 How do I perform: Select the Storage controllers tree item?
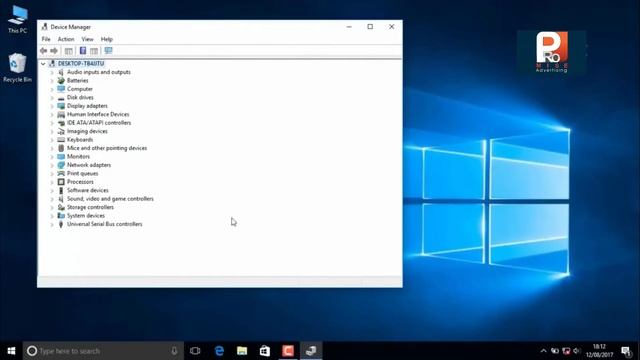(90, 207)
